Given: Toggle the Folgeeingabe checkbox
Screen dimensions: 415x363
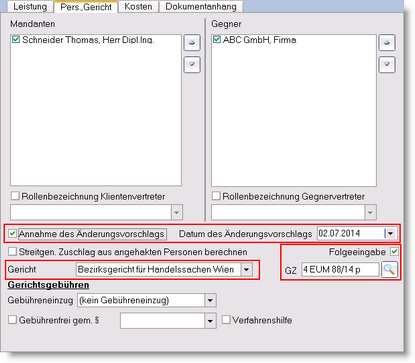Looking at the screenshot, I should pos(394,251).
